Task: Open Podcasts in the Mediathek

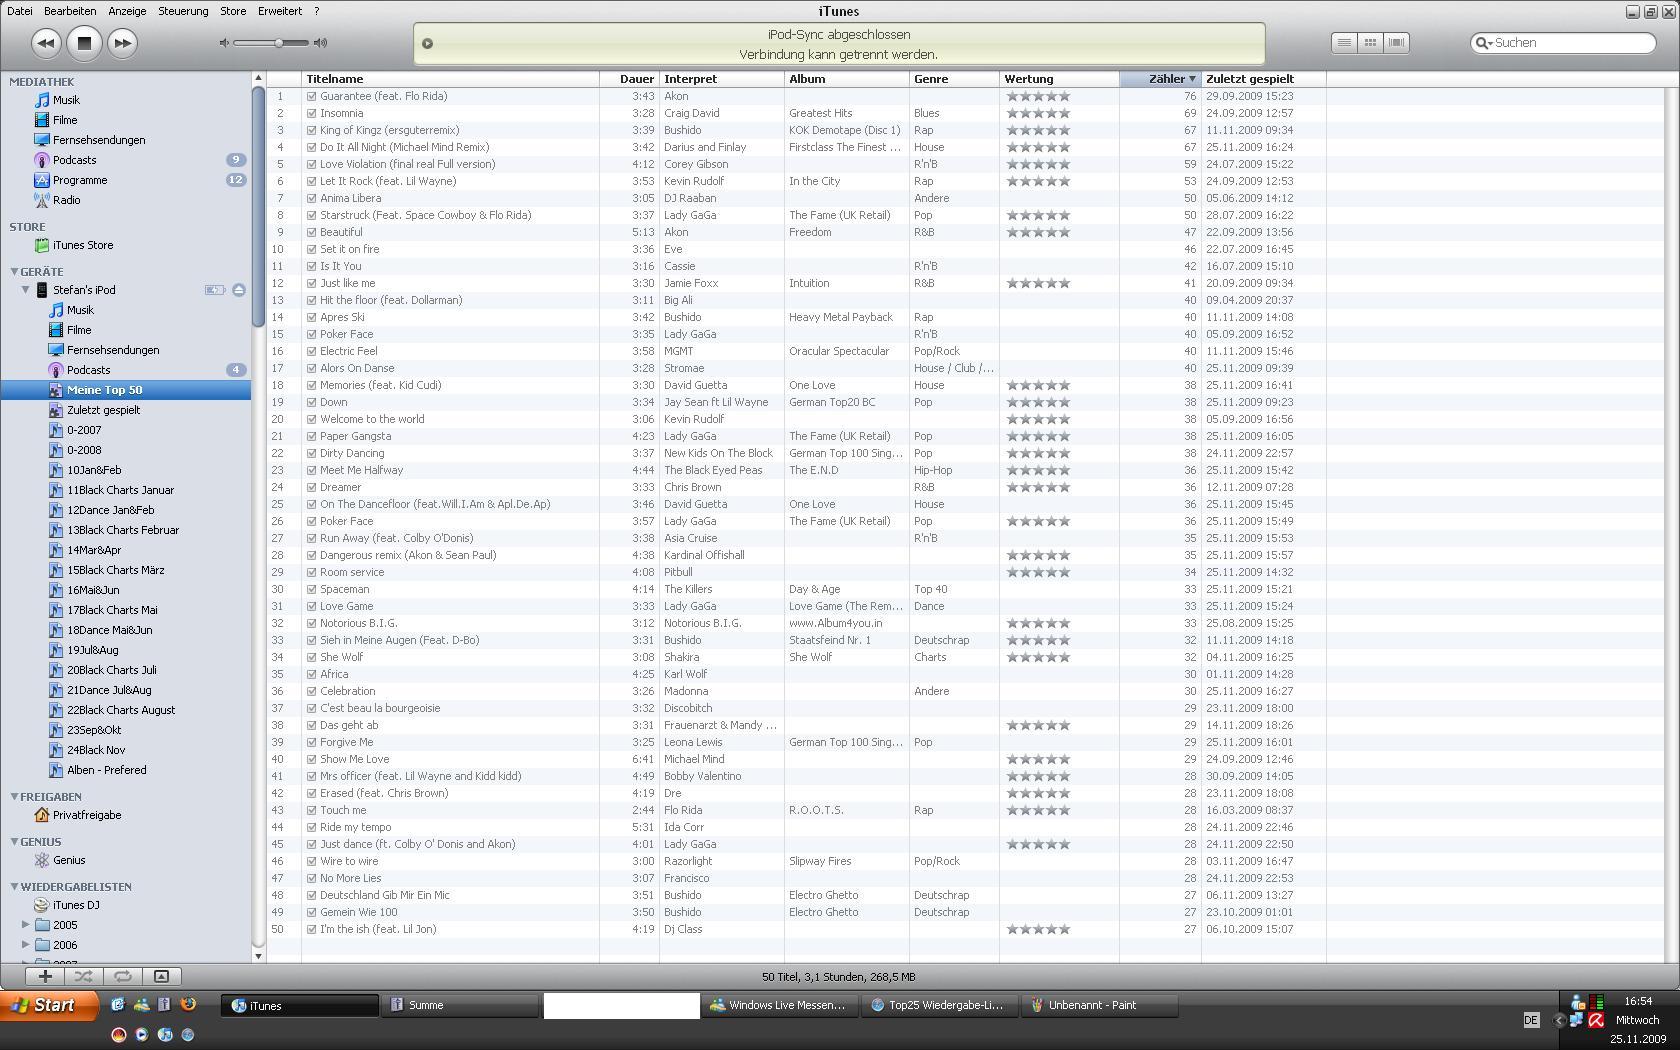Action: [x=74, y=160]
